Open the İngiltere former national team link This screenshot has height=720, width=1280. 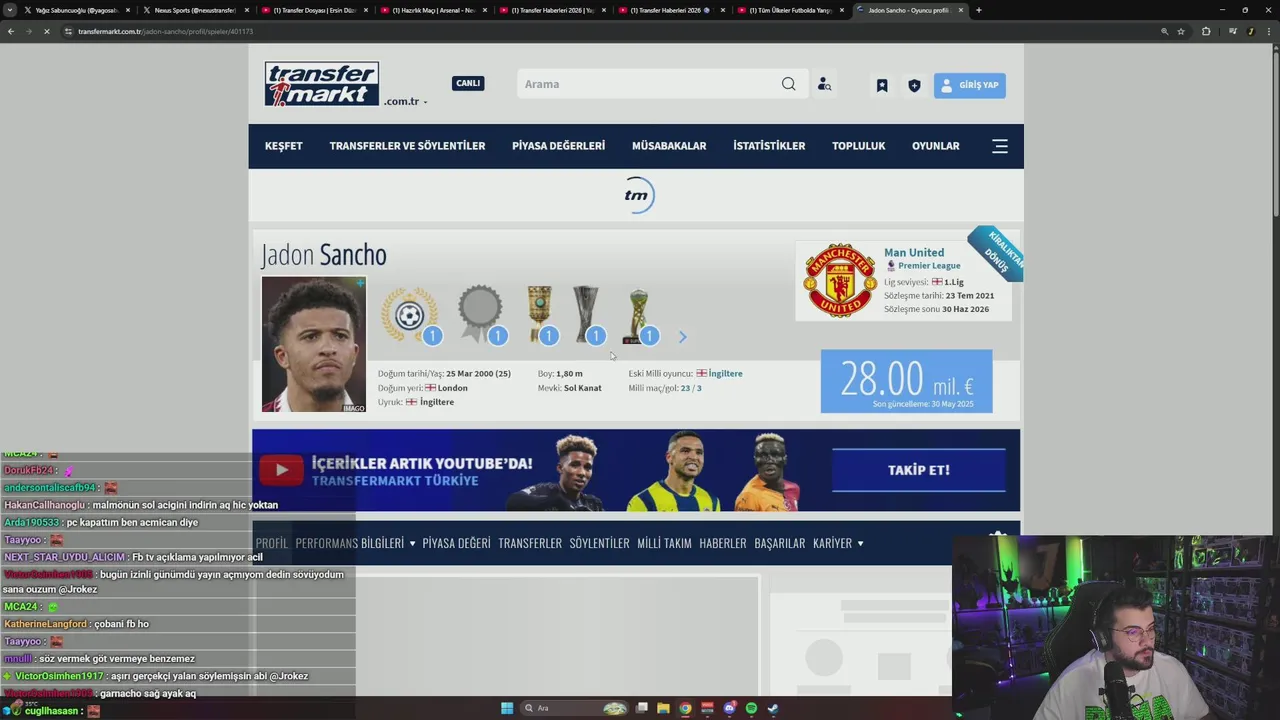tap(725, 374)
